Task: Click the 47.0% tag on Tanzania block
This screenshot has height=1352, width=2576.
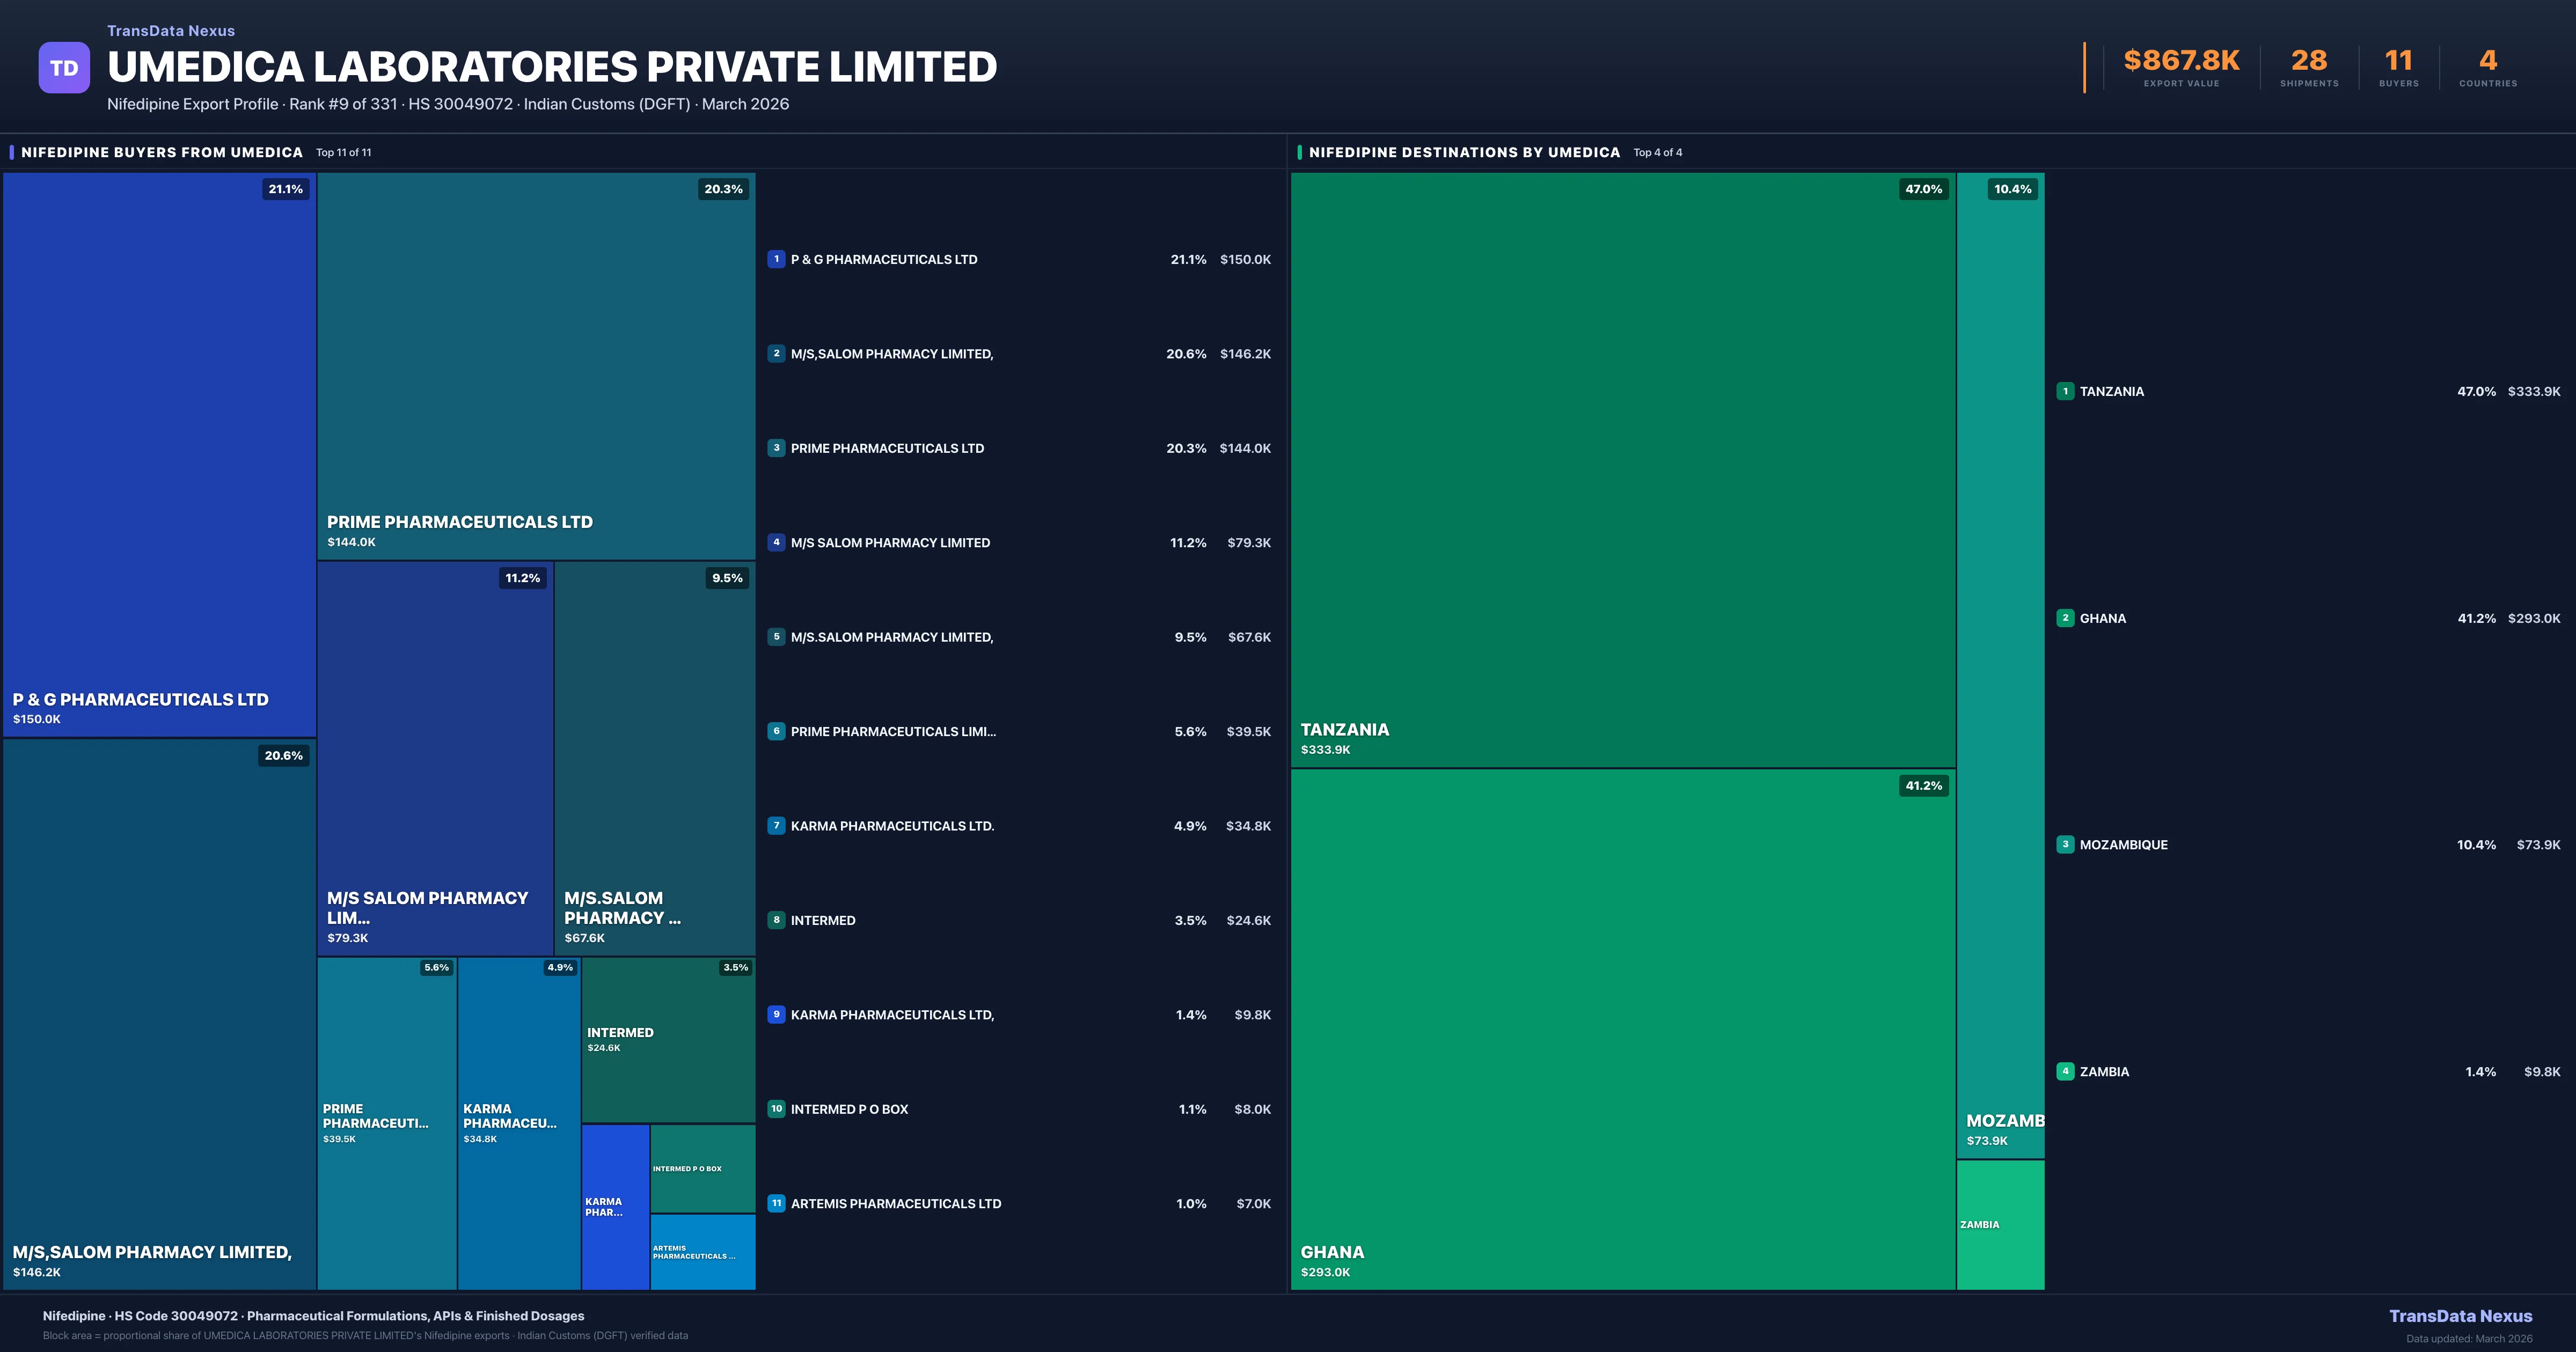Action: point(1923,189)
